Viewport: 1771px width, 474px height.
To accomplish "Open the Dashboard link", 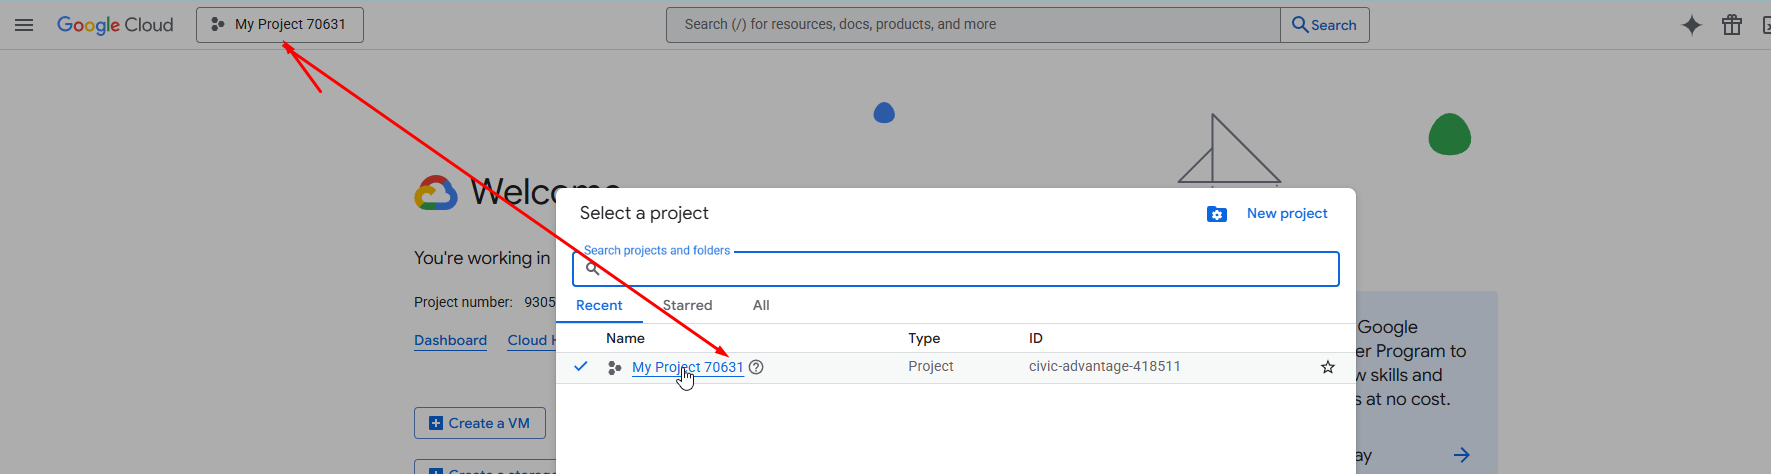I will tap(450, 340).
